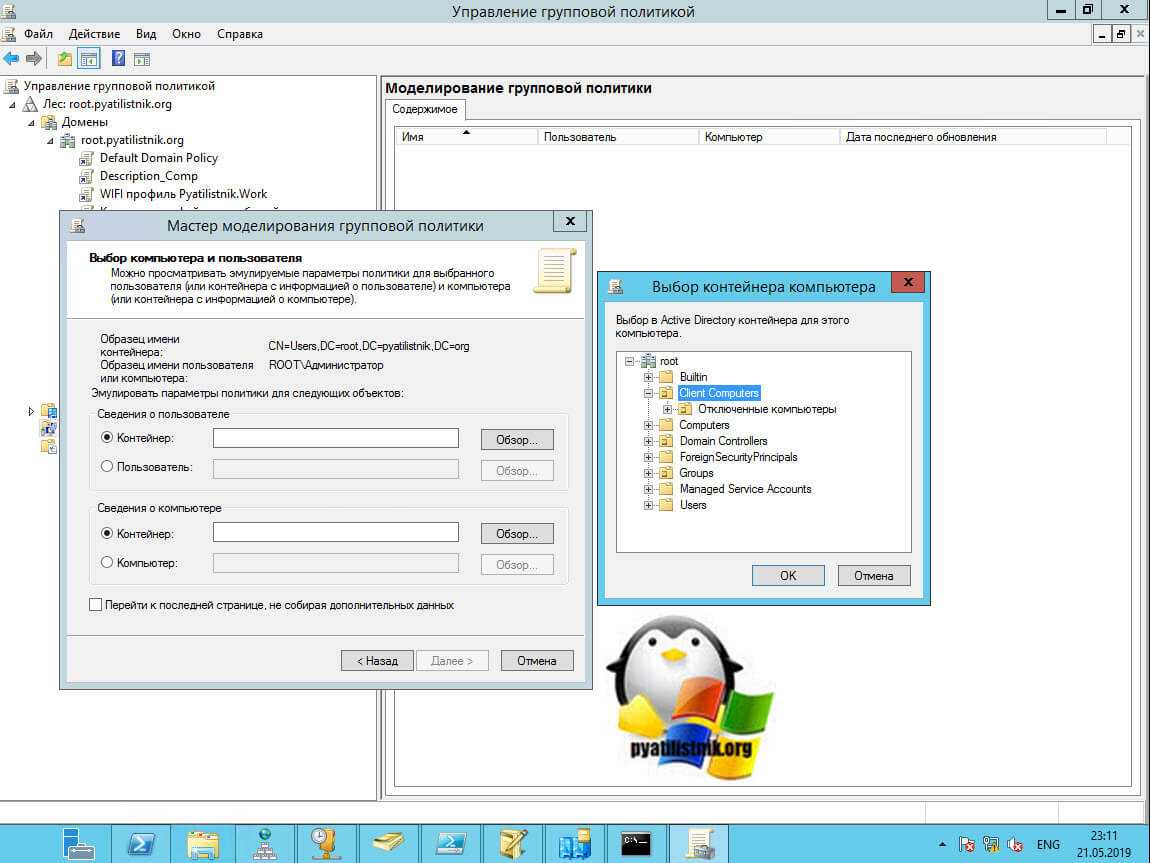Click Обзор for the user container
Viewport: 1150px width, 863px height.
coord(516,439)
